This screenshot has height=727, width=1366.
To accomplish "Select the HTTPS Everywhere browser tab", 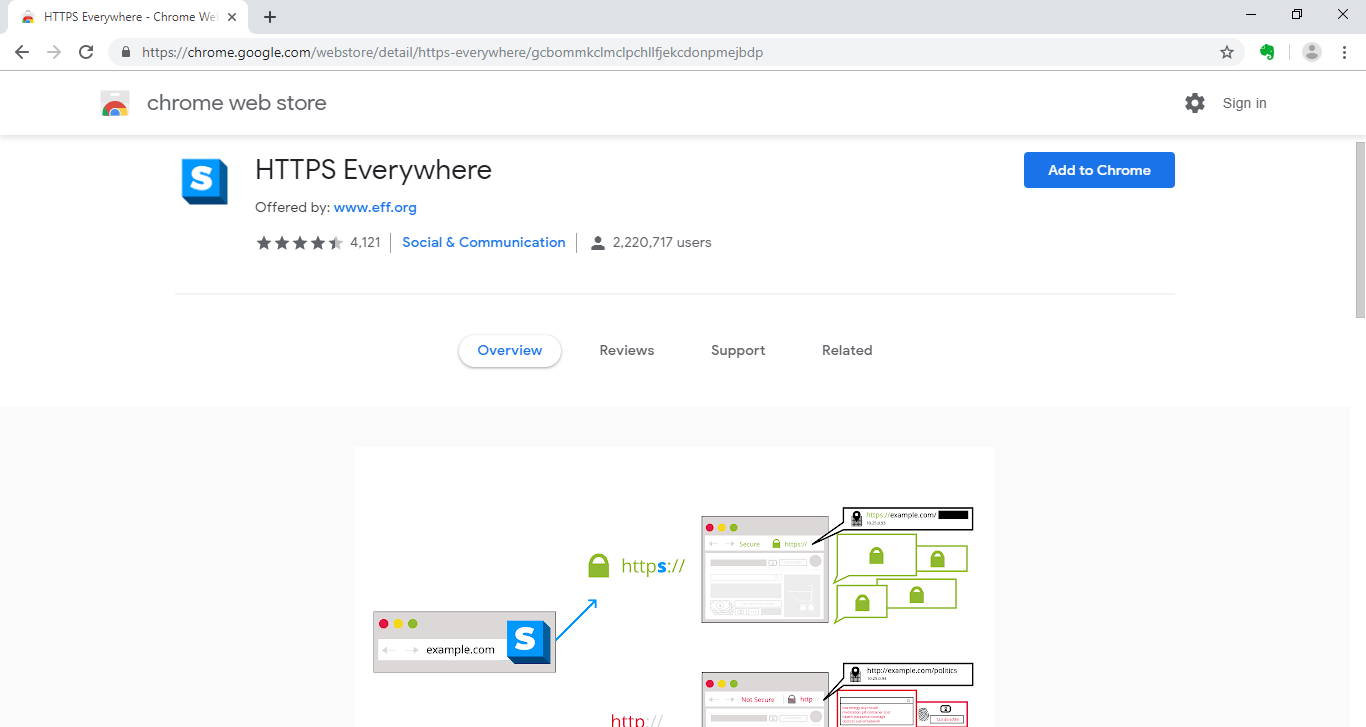I will pyautogui.click(x=130, y=17).
